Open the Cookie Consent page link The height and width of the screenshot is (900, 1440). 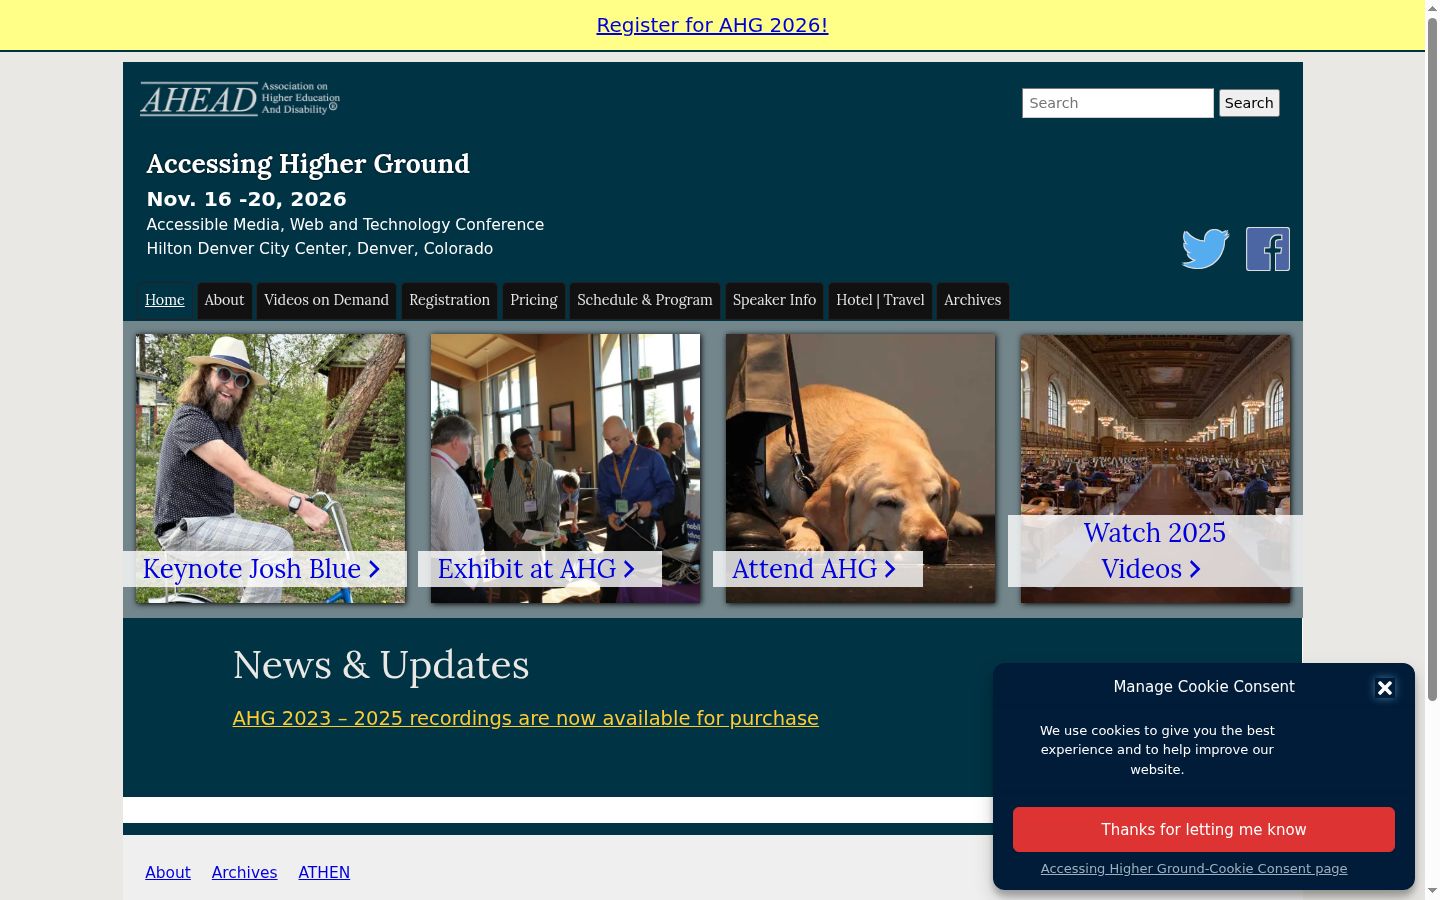point(1194,869)
